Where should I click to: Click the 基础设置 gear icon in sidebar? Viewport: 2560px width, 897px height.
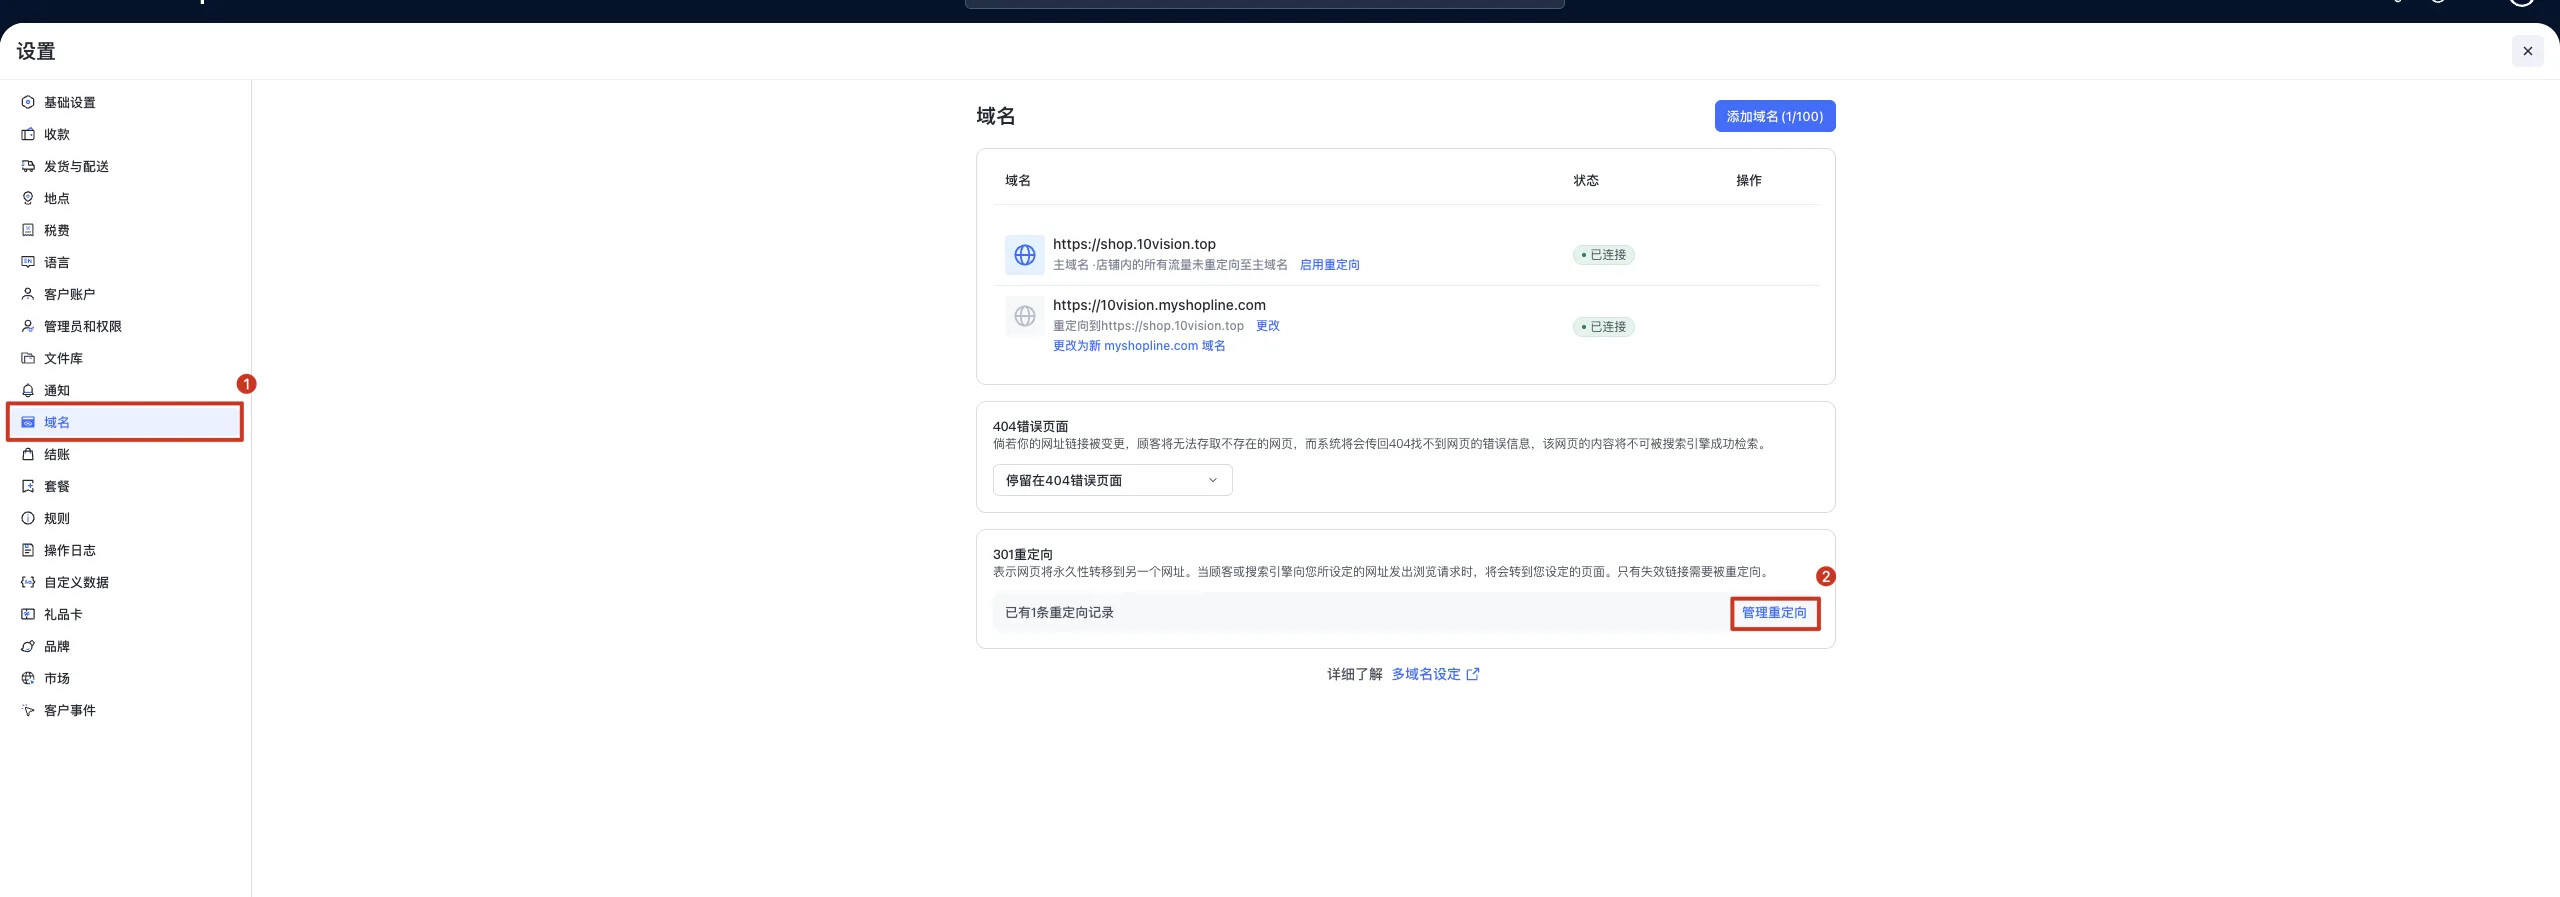(28, 102)
